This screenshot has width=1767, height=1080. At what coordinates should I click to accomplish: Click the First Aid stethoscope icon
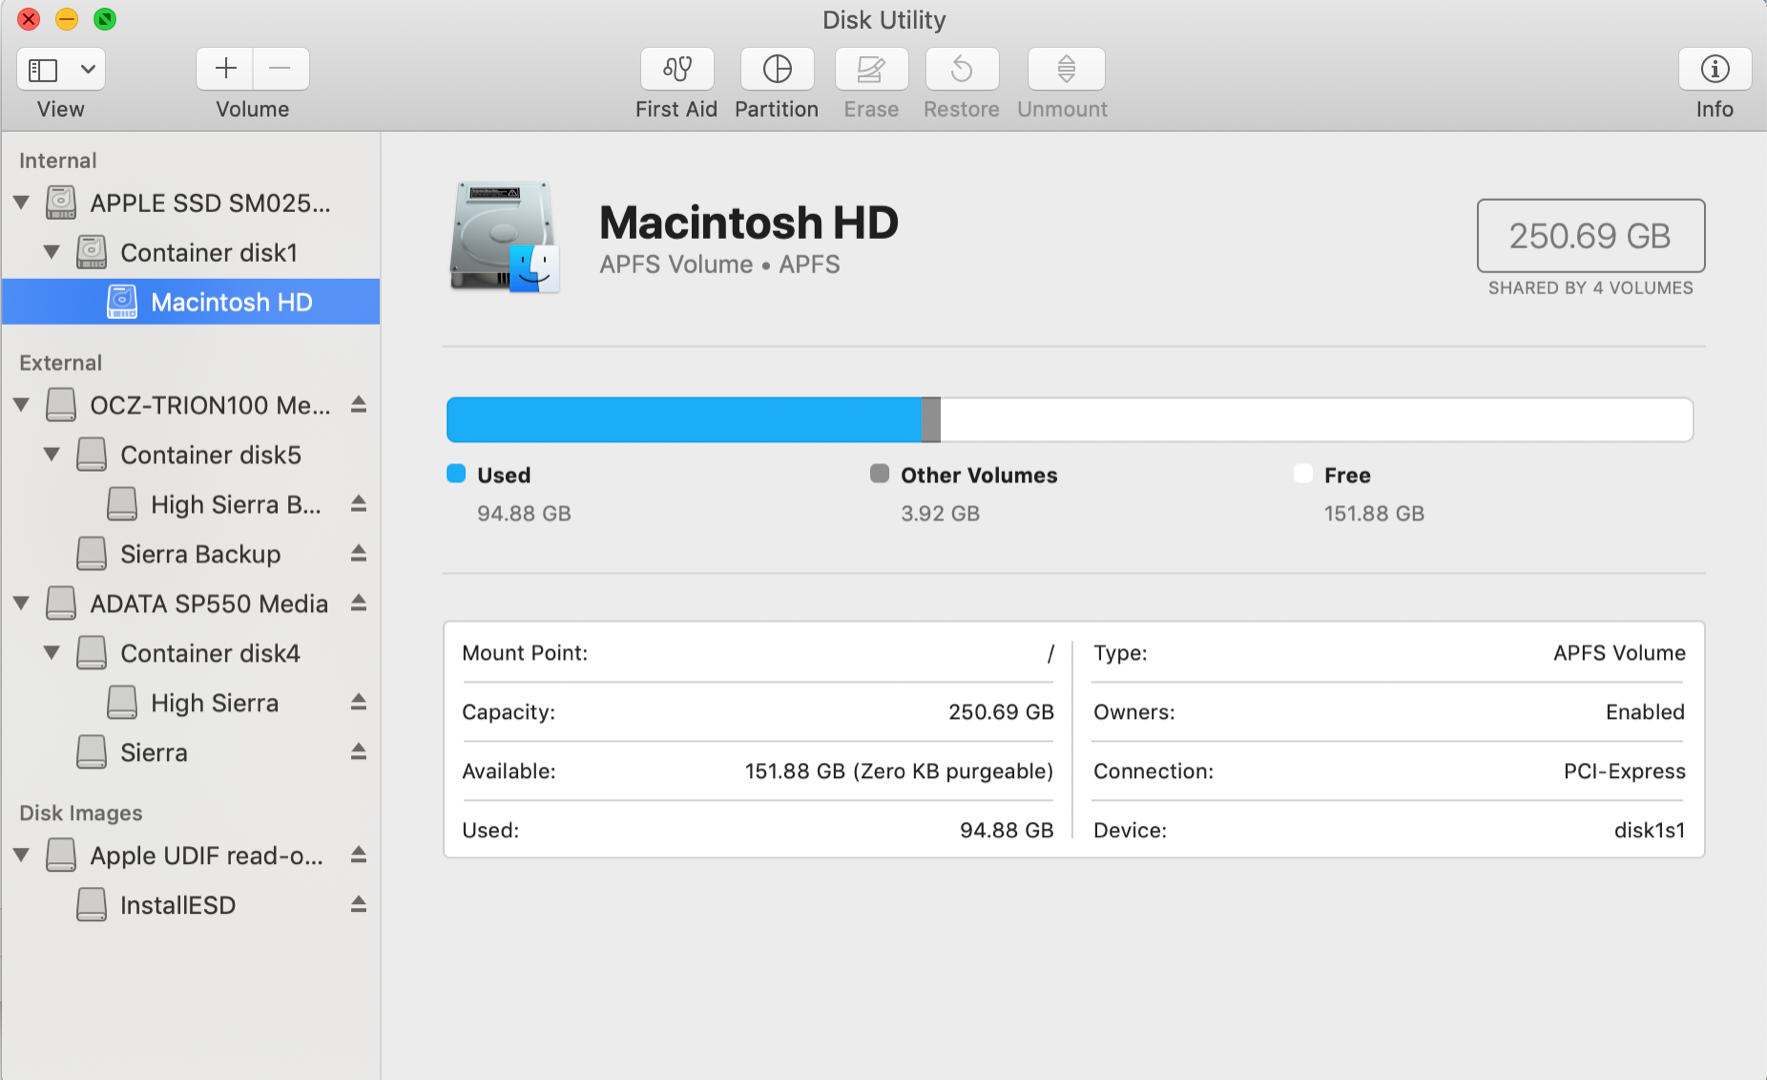pyautogui.click(x=677, y=69)
